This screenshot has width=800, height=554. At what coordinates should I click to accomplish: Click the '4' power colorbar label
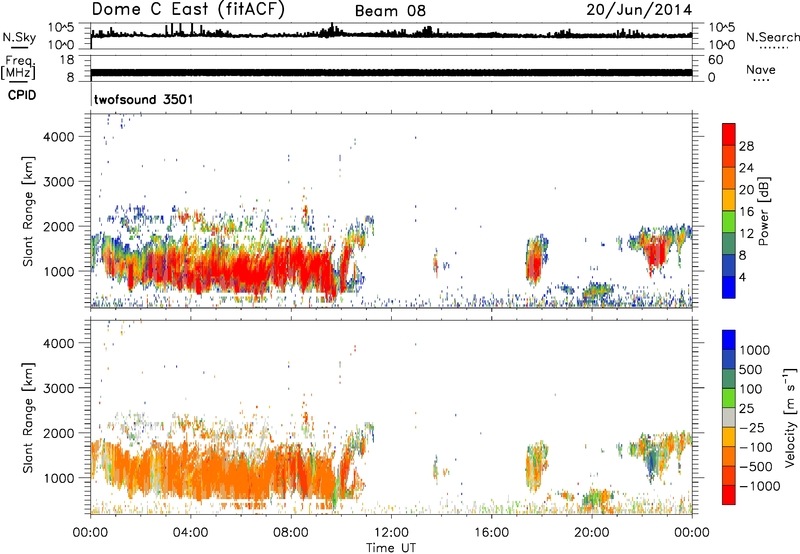pyautogui.click(x=742, y=277)
